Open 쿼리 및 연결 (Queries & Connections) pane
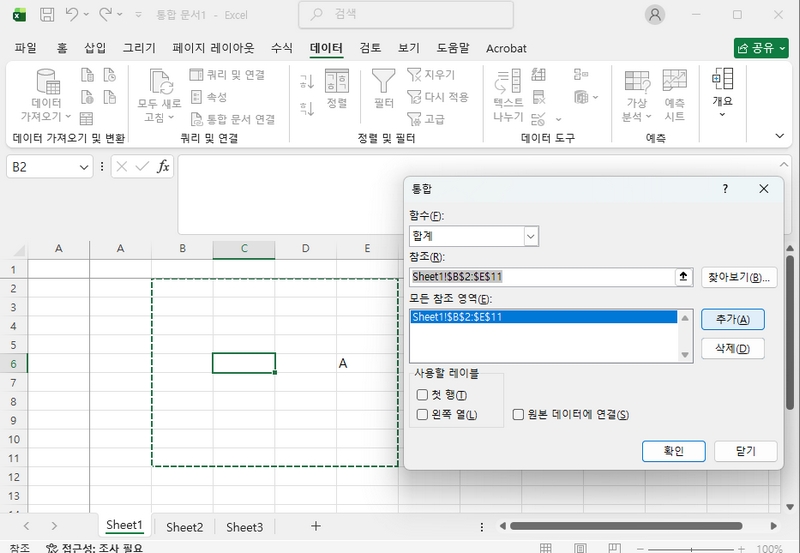 228,75
